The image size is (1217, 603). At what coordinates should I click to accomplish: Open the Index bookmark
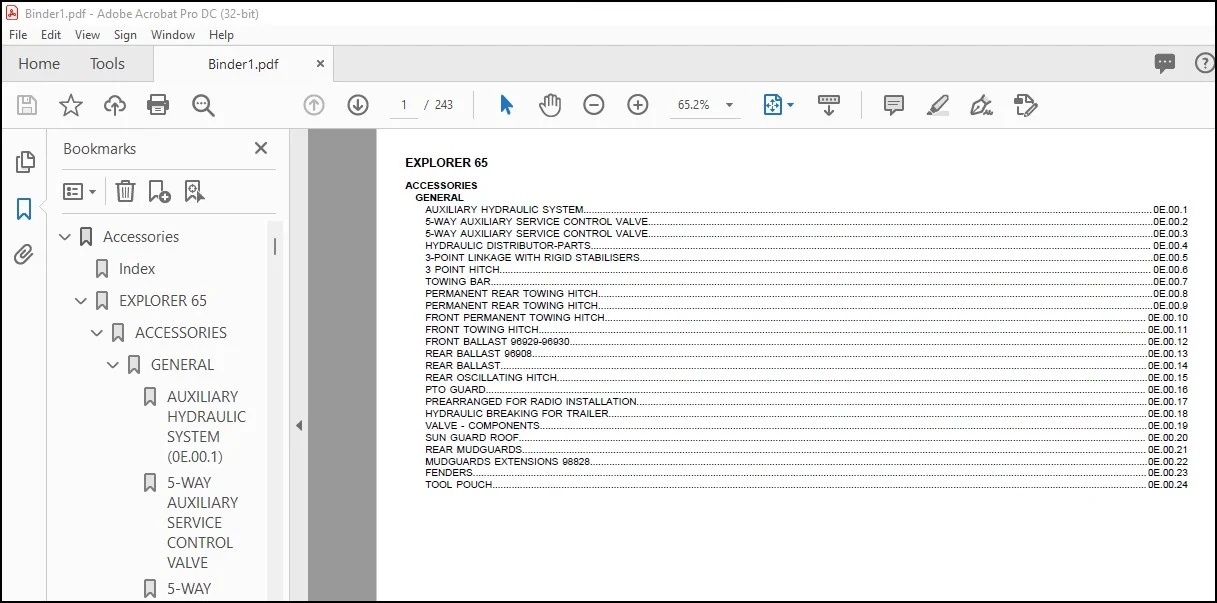point(137,269)
